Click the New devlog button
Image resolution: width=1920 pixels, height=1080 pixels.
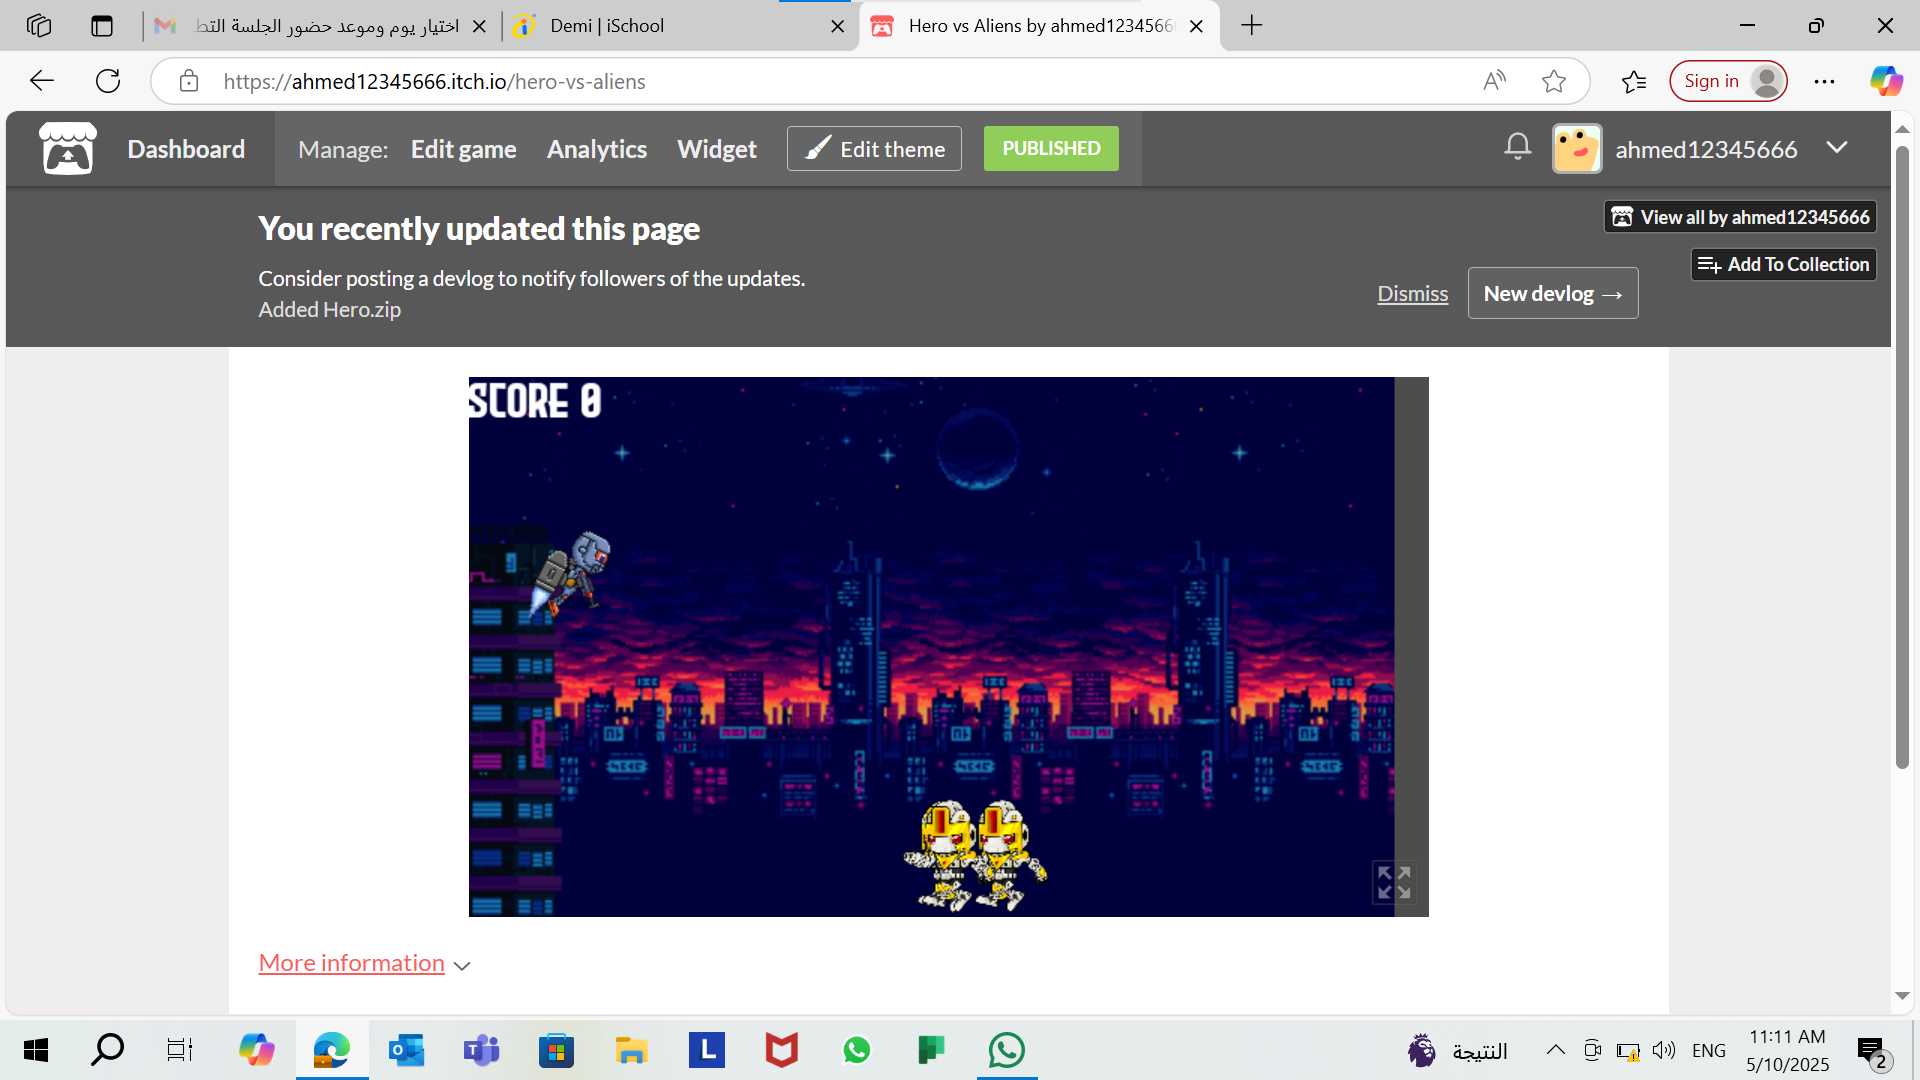coord(1552,293)
